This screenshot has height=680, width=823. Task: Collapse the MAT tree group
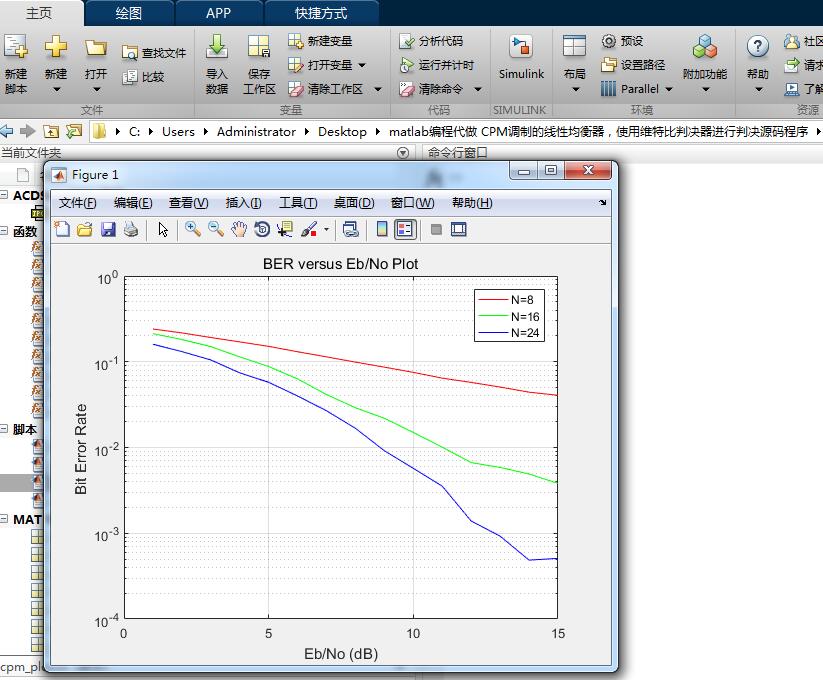click(x=4, y=518)
